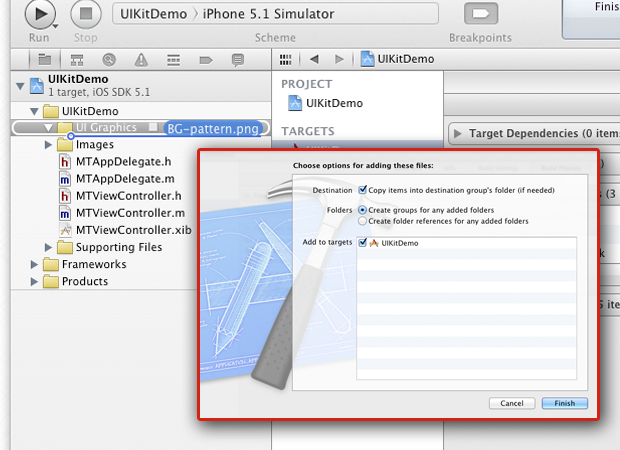
Task: Go back with the left arrow in jump bar
Action: [314, 59]
